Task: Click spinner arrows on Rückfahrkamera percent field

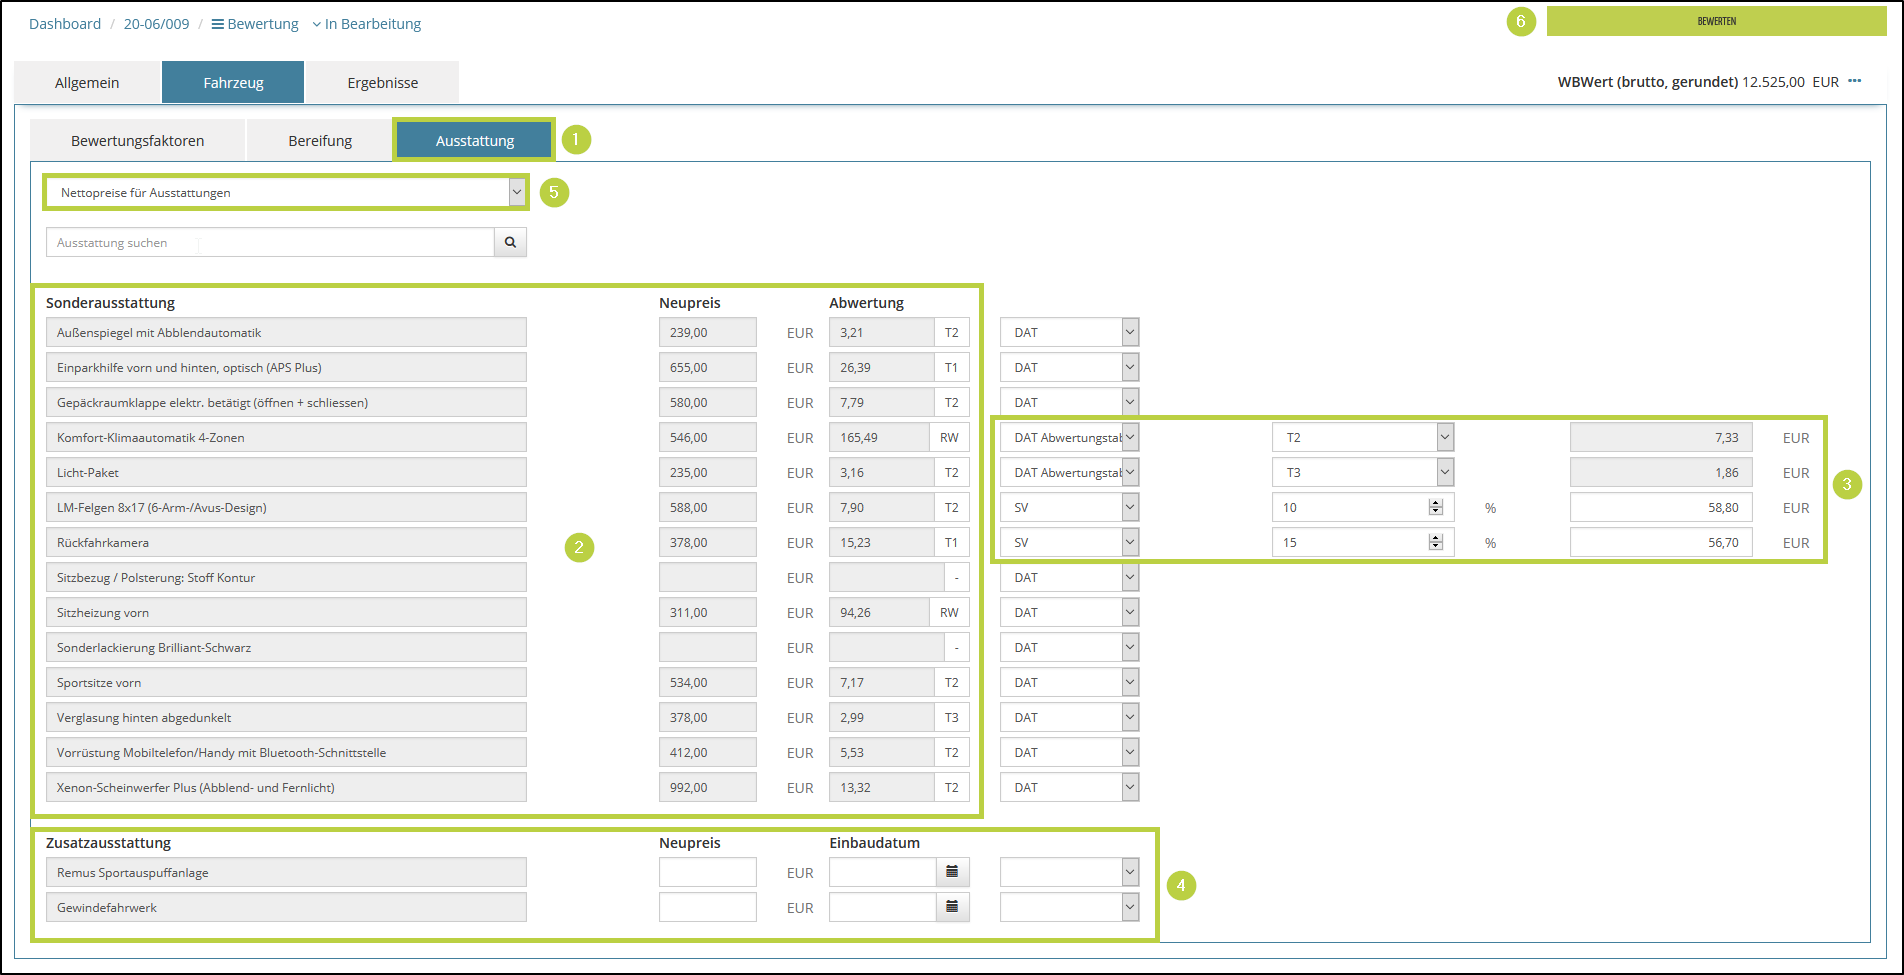Action: coord(1436,542)
